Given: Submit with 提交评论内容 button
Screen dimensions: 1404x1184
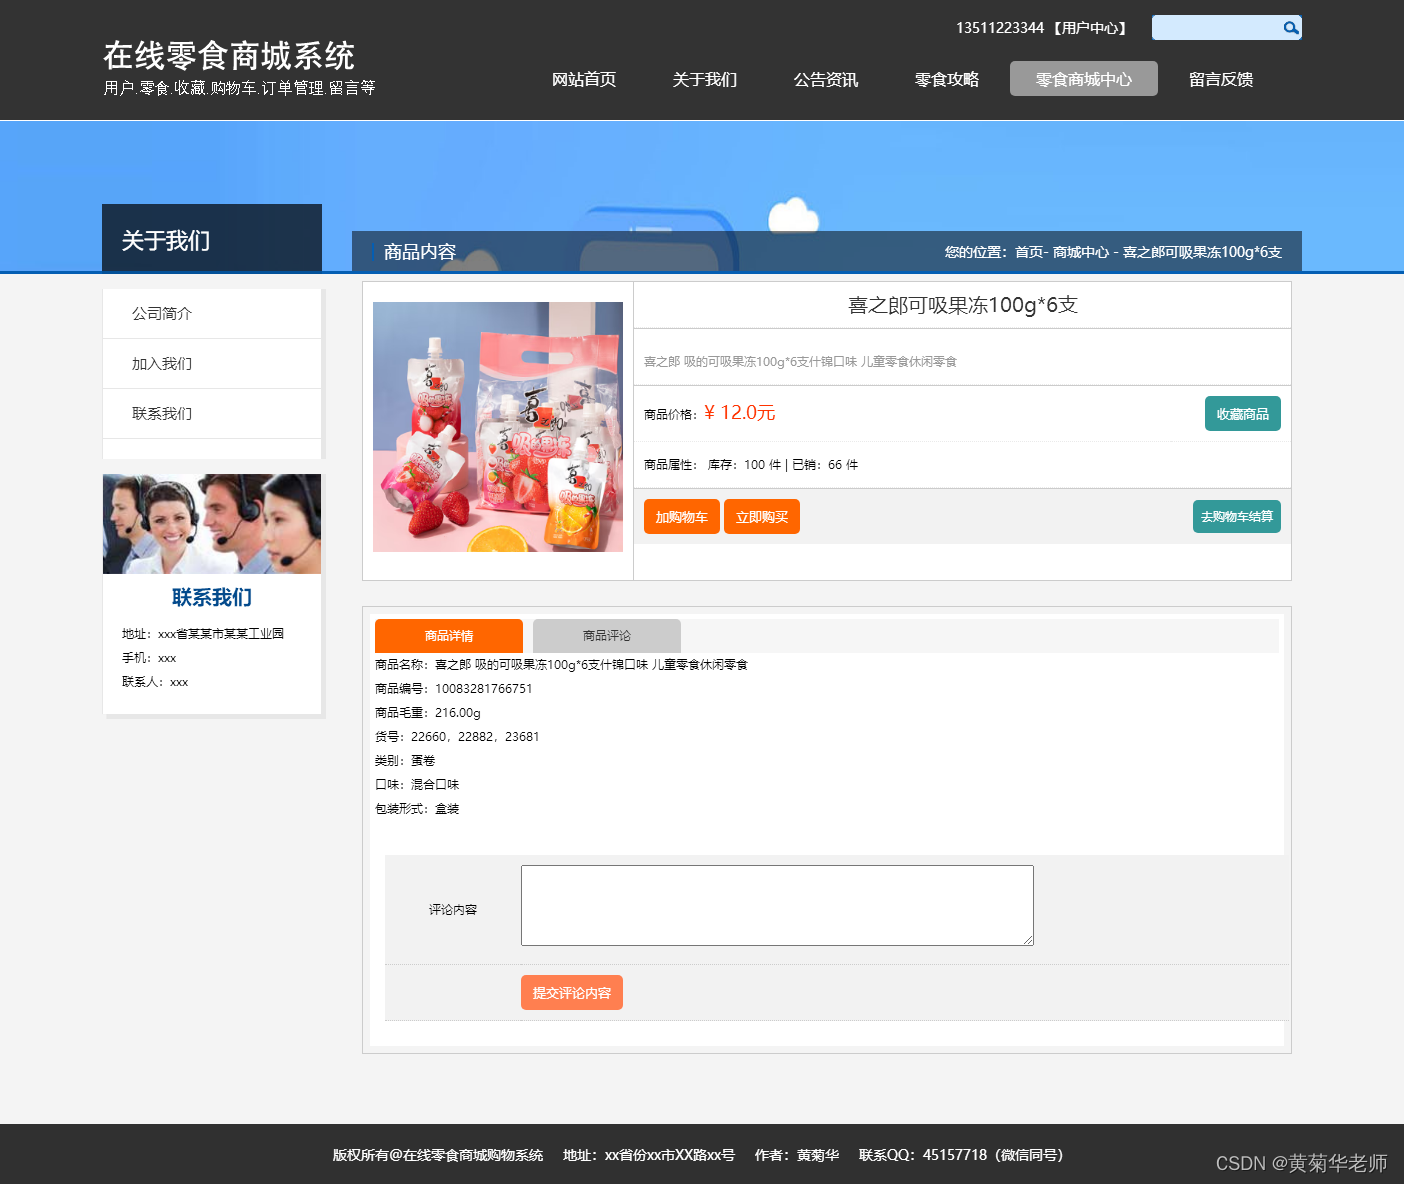Looking at the screenshot, I should 572,993.
